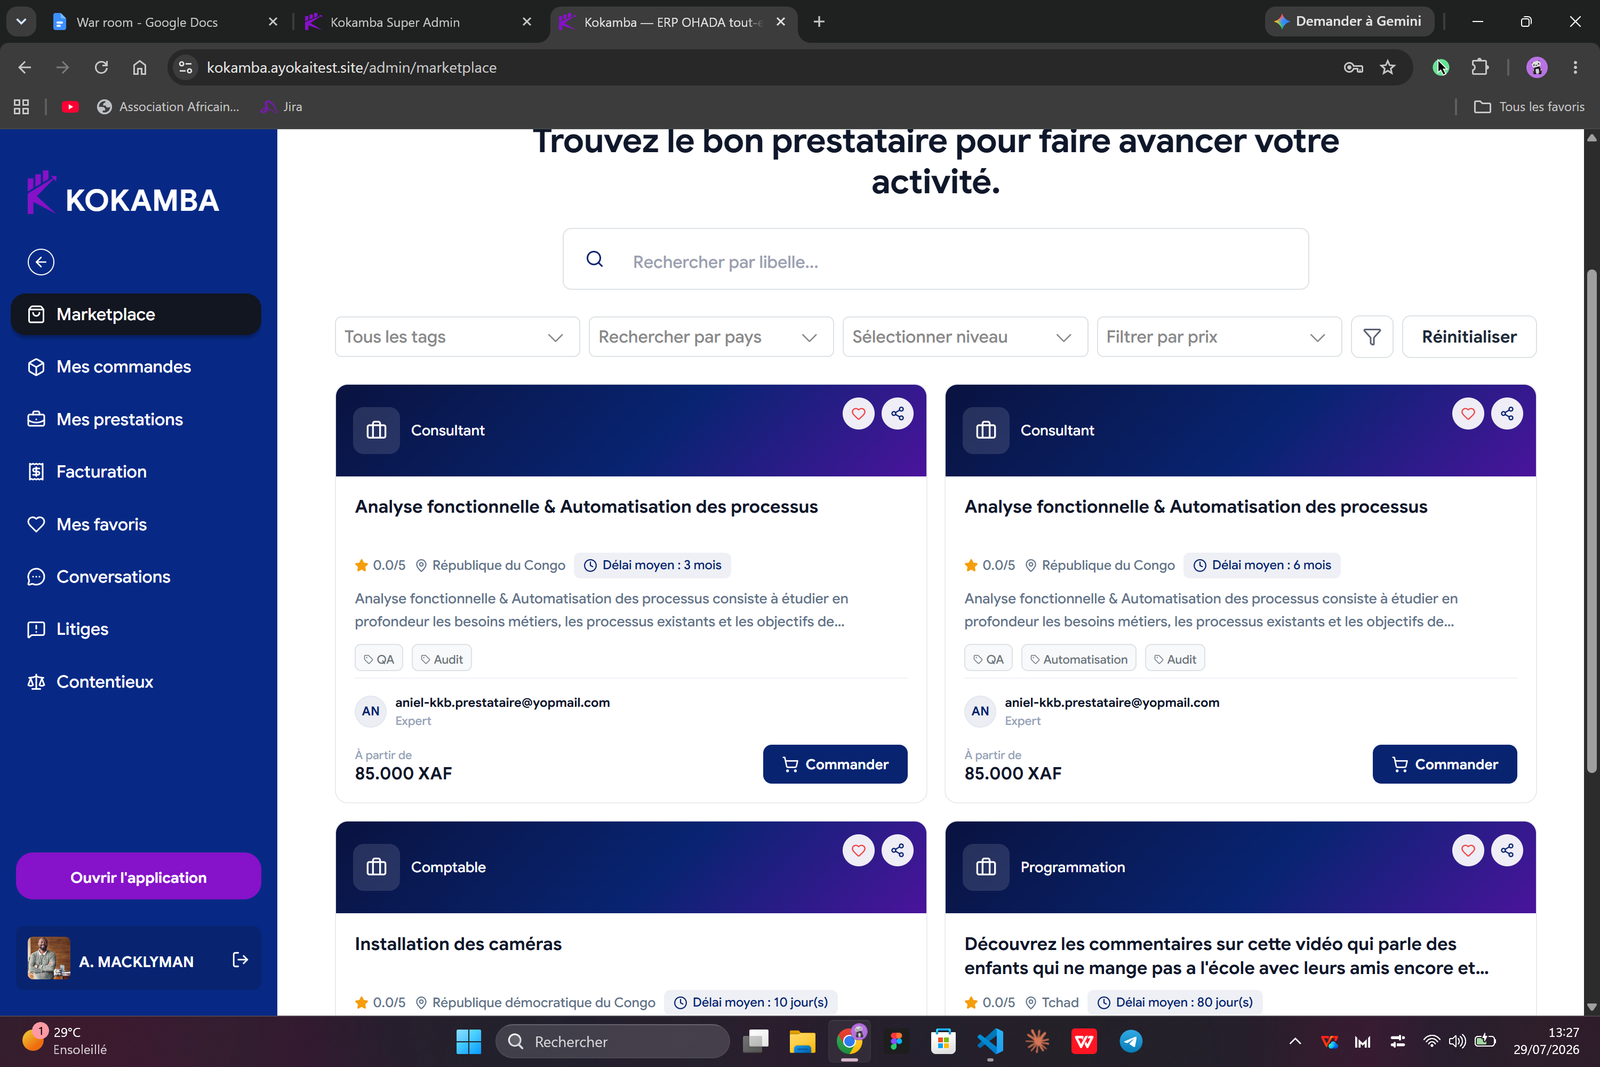Favorite the 6 mois Consultant card
Screen dimensions: 1600x1067
(1468, 413)
